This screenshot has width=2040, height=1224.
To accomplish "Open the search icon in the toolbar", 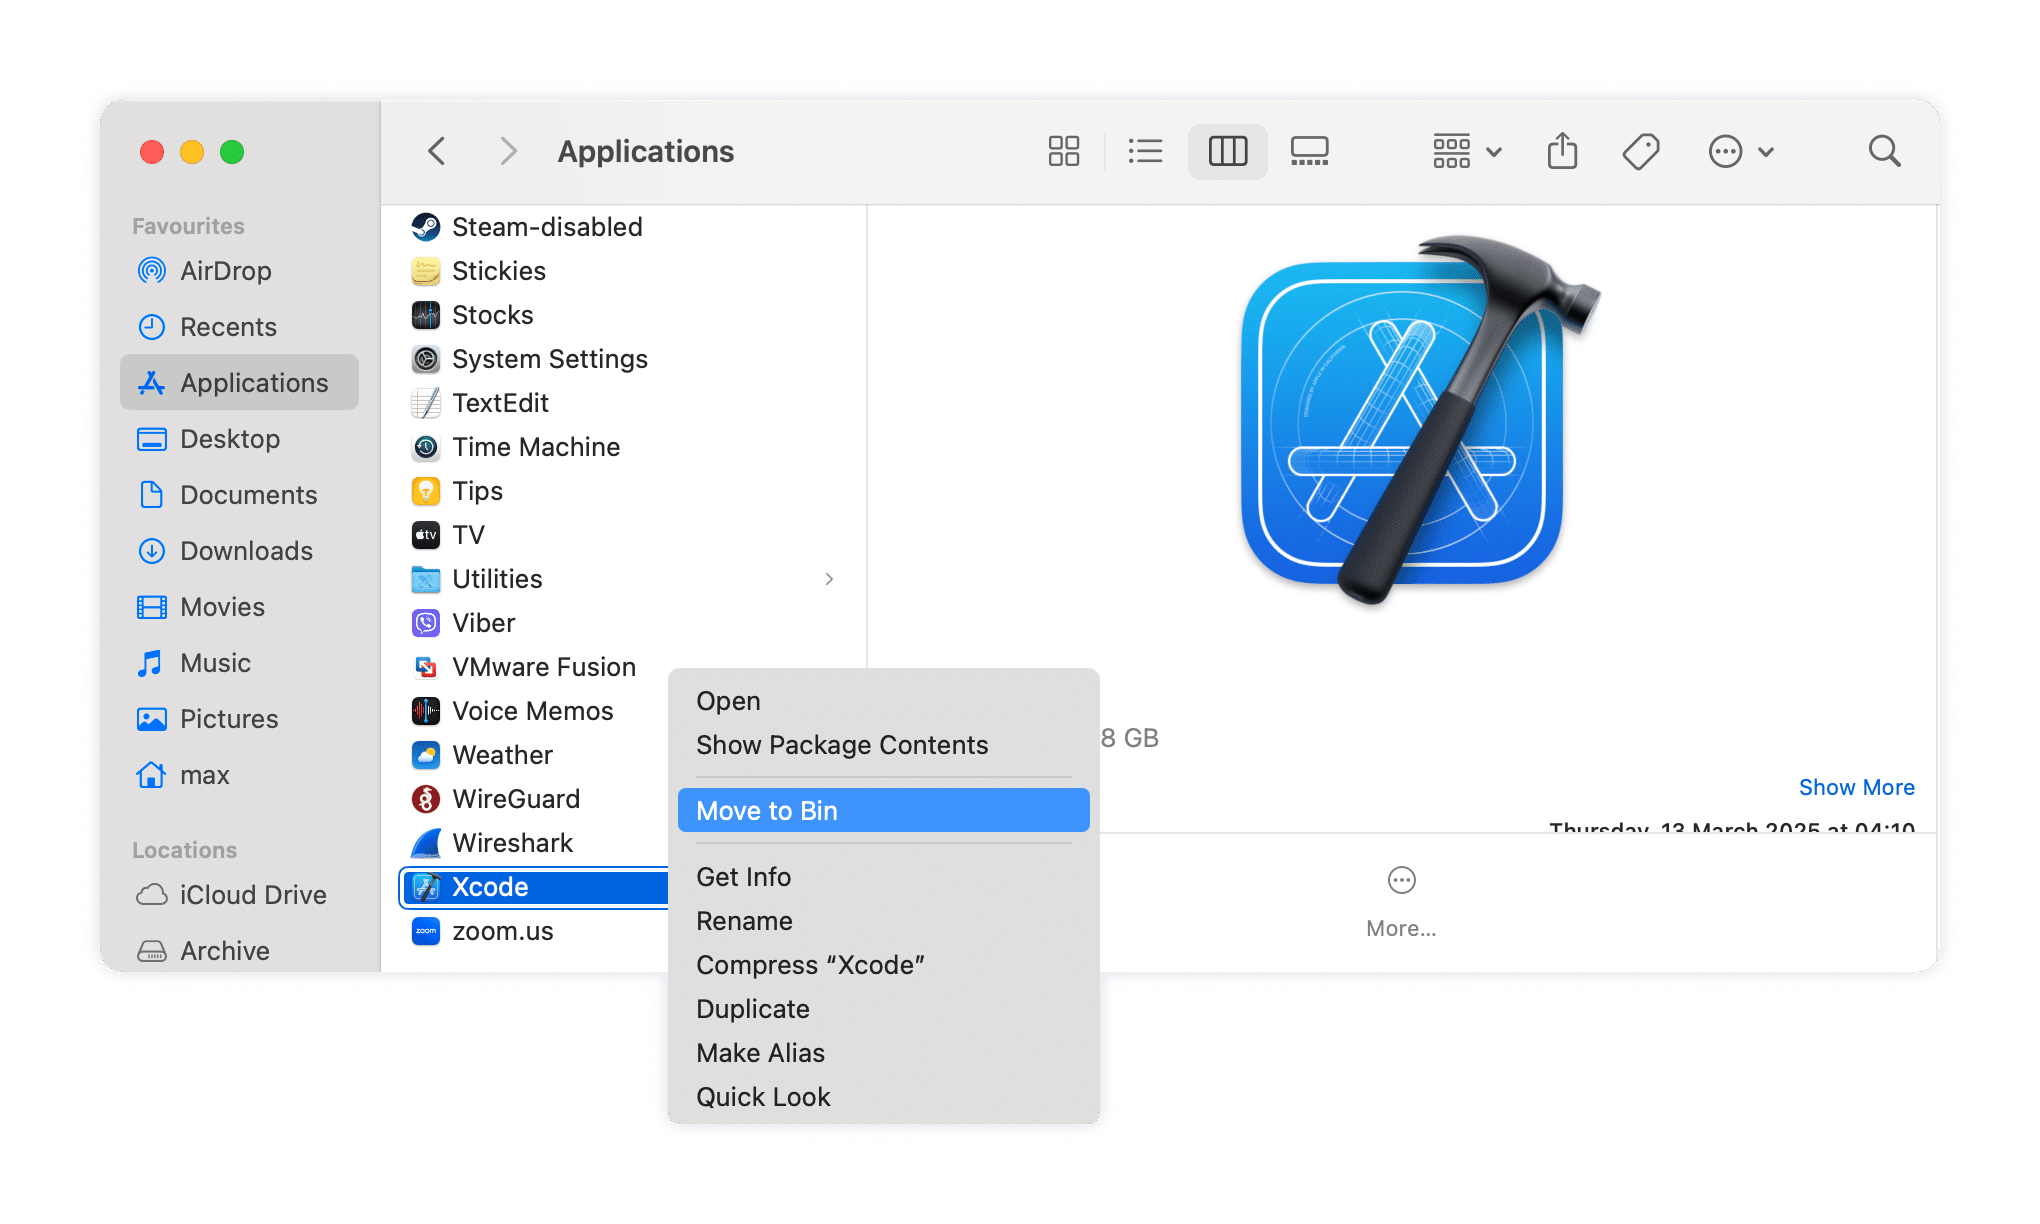I will click(1884, 150).
